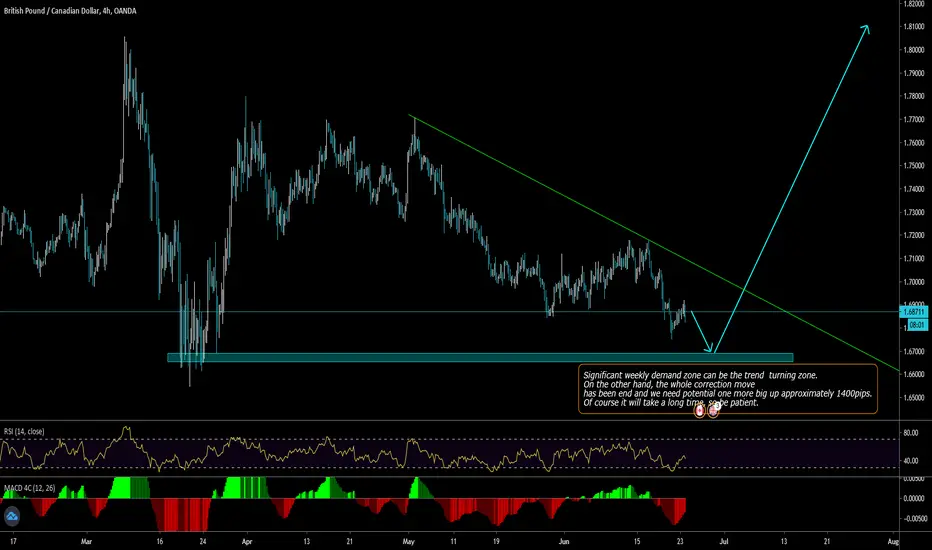Open the Canadian flag economic event marker
The width and height of the screenshot is (932, 550).
click(x=700, y=410)
